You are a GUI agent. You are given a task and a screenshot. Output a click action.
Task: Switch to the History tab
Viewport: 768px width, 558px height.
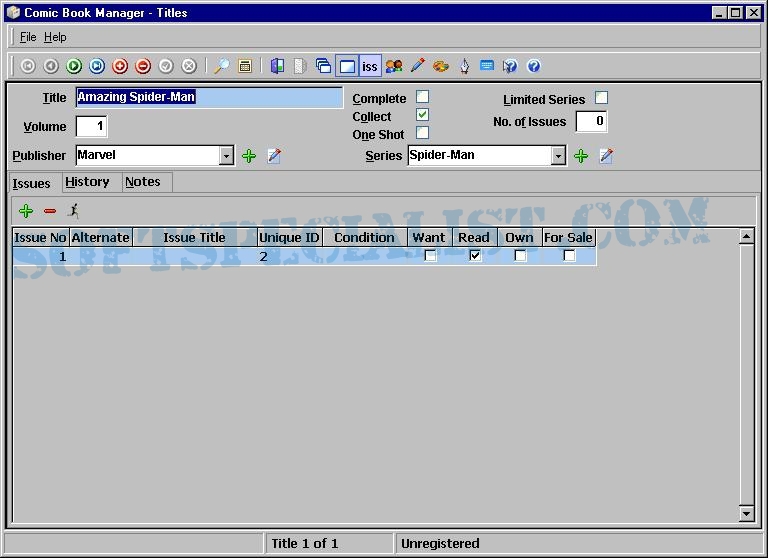87,182
